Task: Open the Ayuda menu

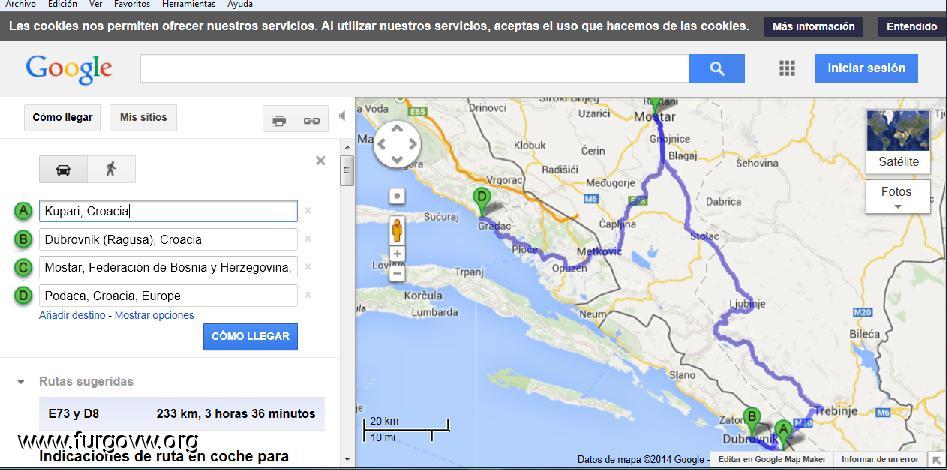Action: tap(240, 4)
